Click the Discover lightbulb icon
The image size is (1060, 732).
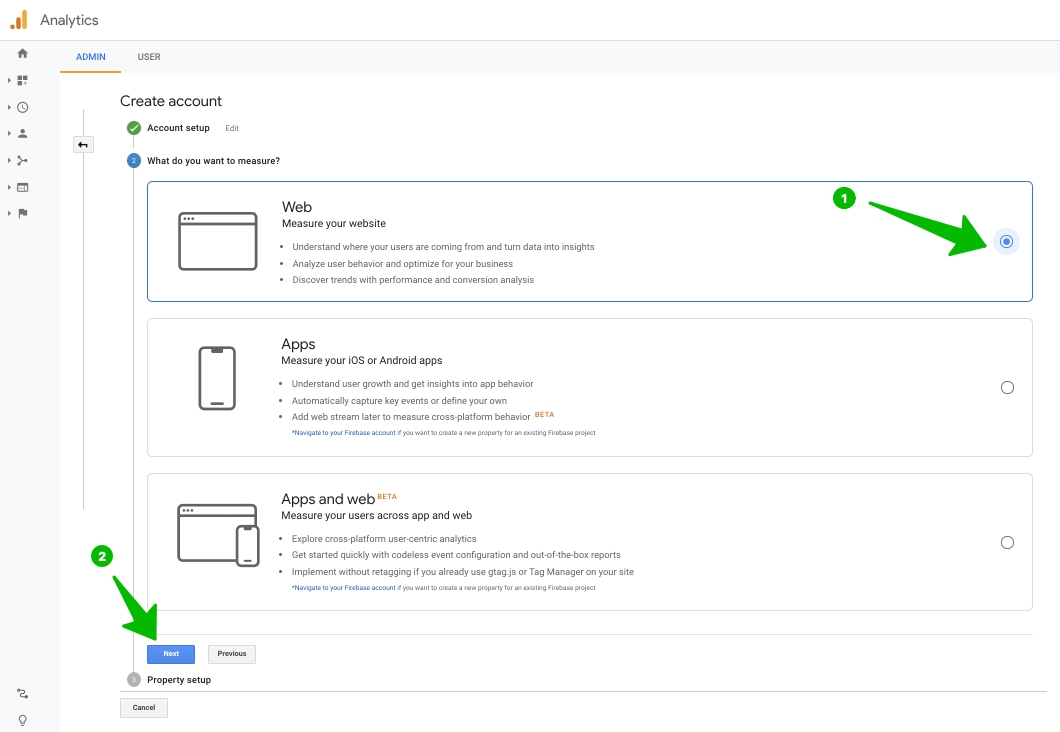(x=22, y=720)
